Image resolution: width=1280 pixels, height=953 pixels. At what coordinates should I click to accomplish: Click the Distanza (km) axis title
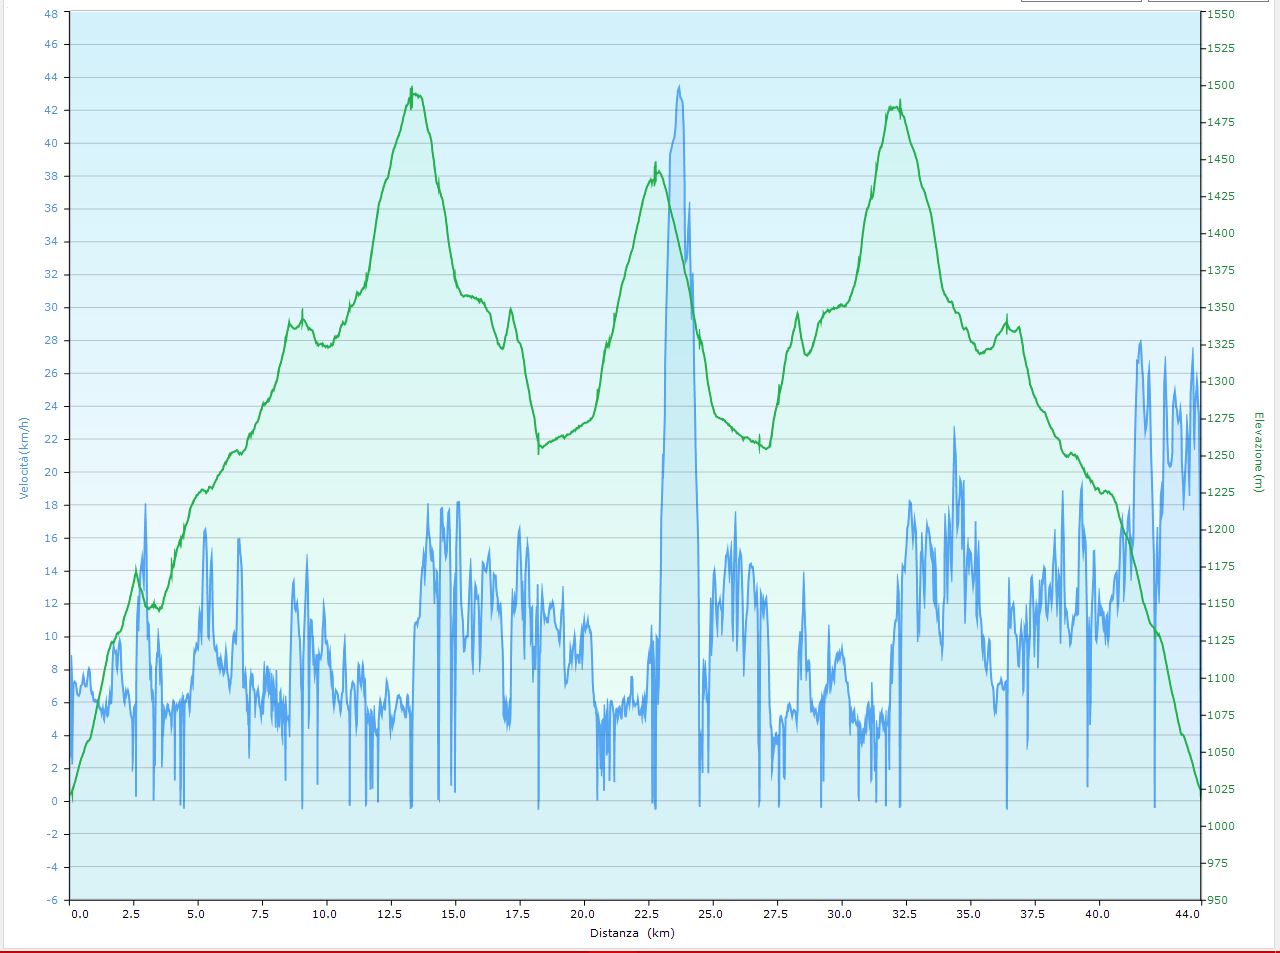coord(631,933)
